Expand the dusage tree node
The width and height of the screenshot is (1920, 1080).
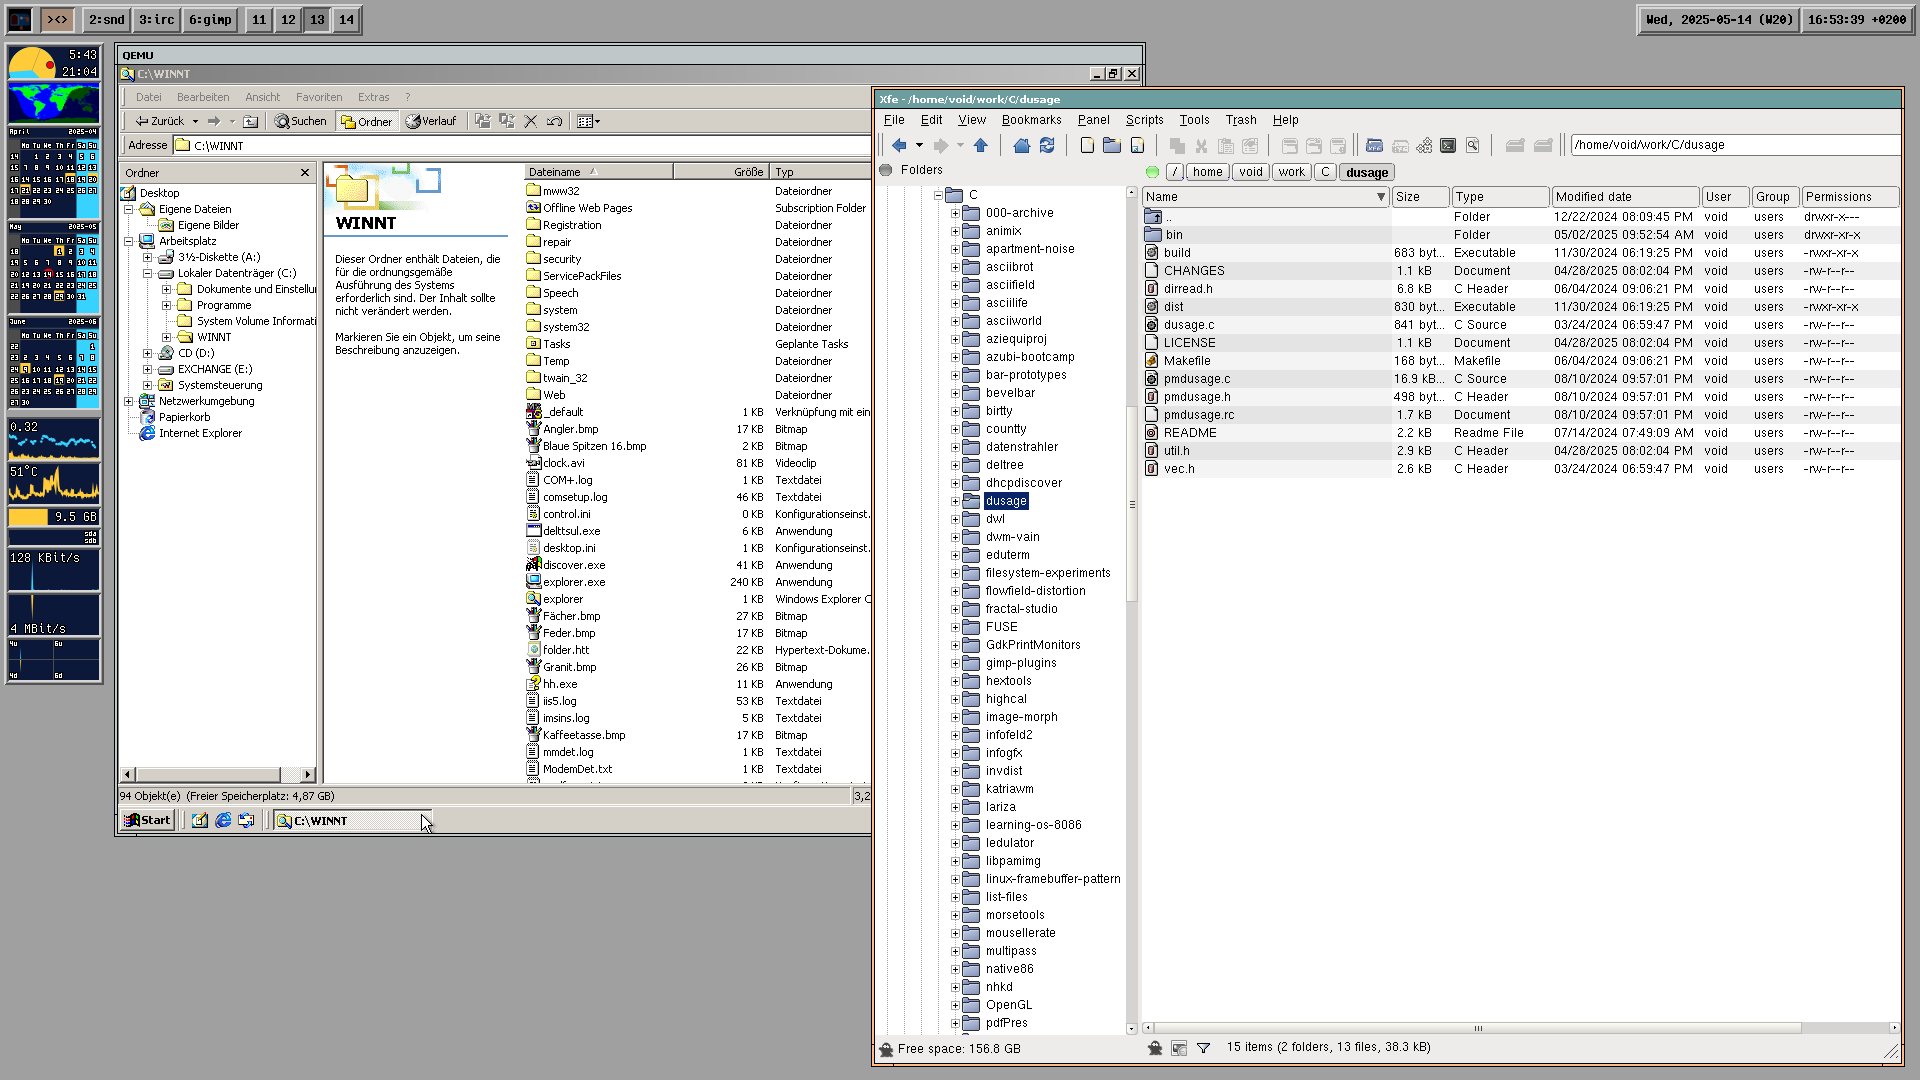click(955, 501)
